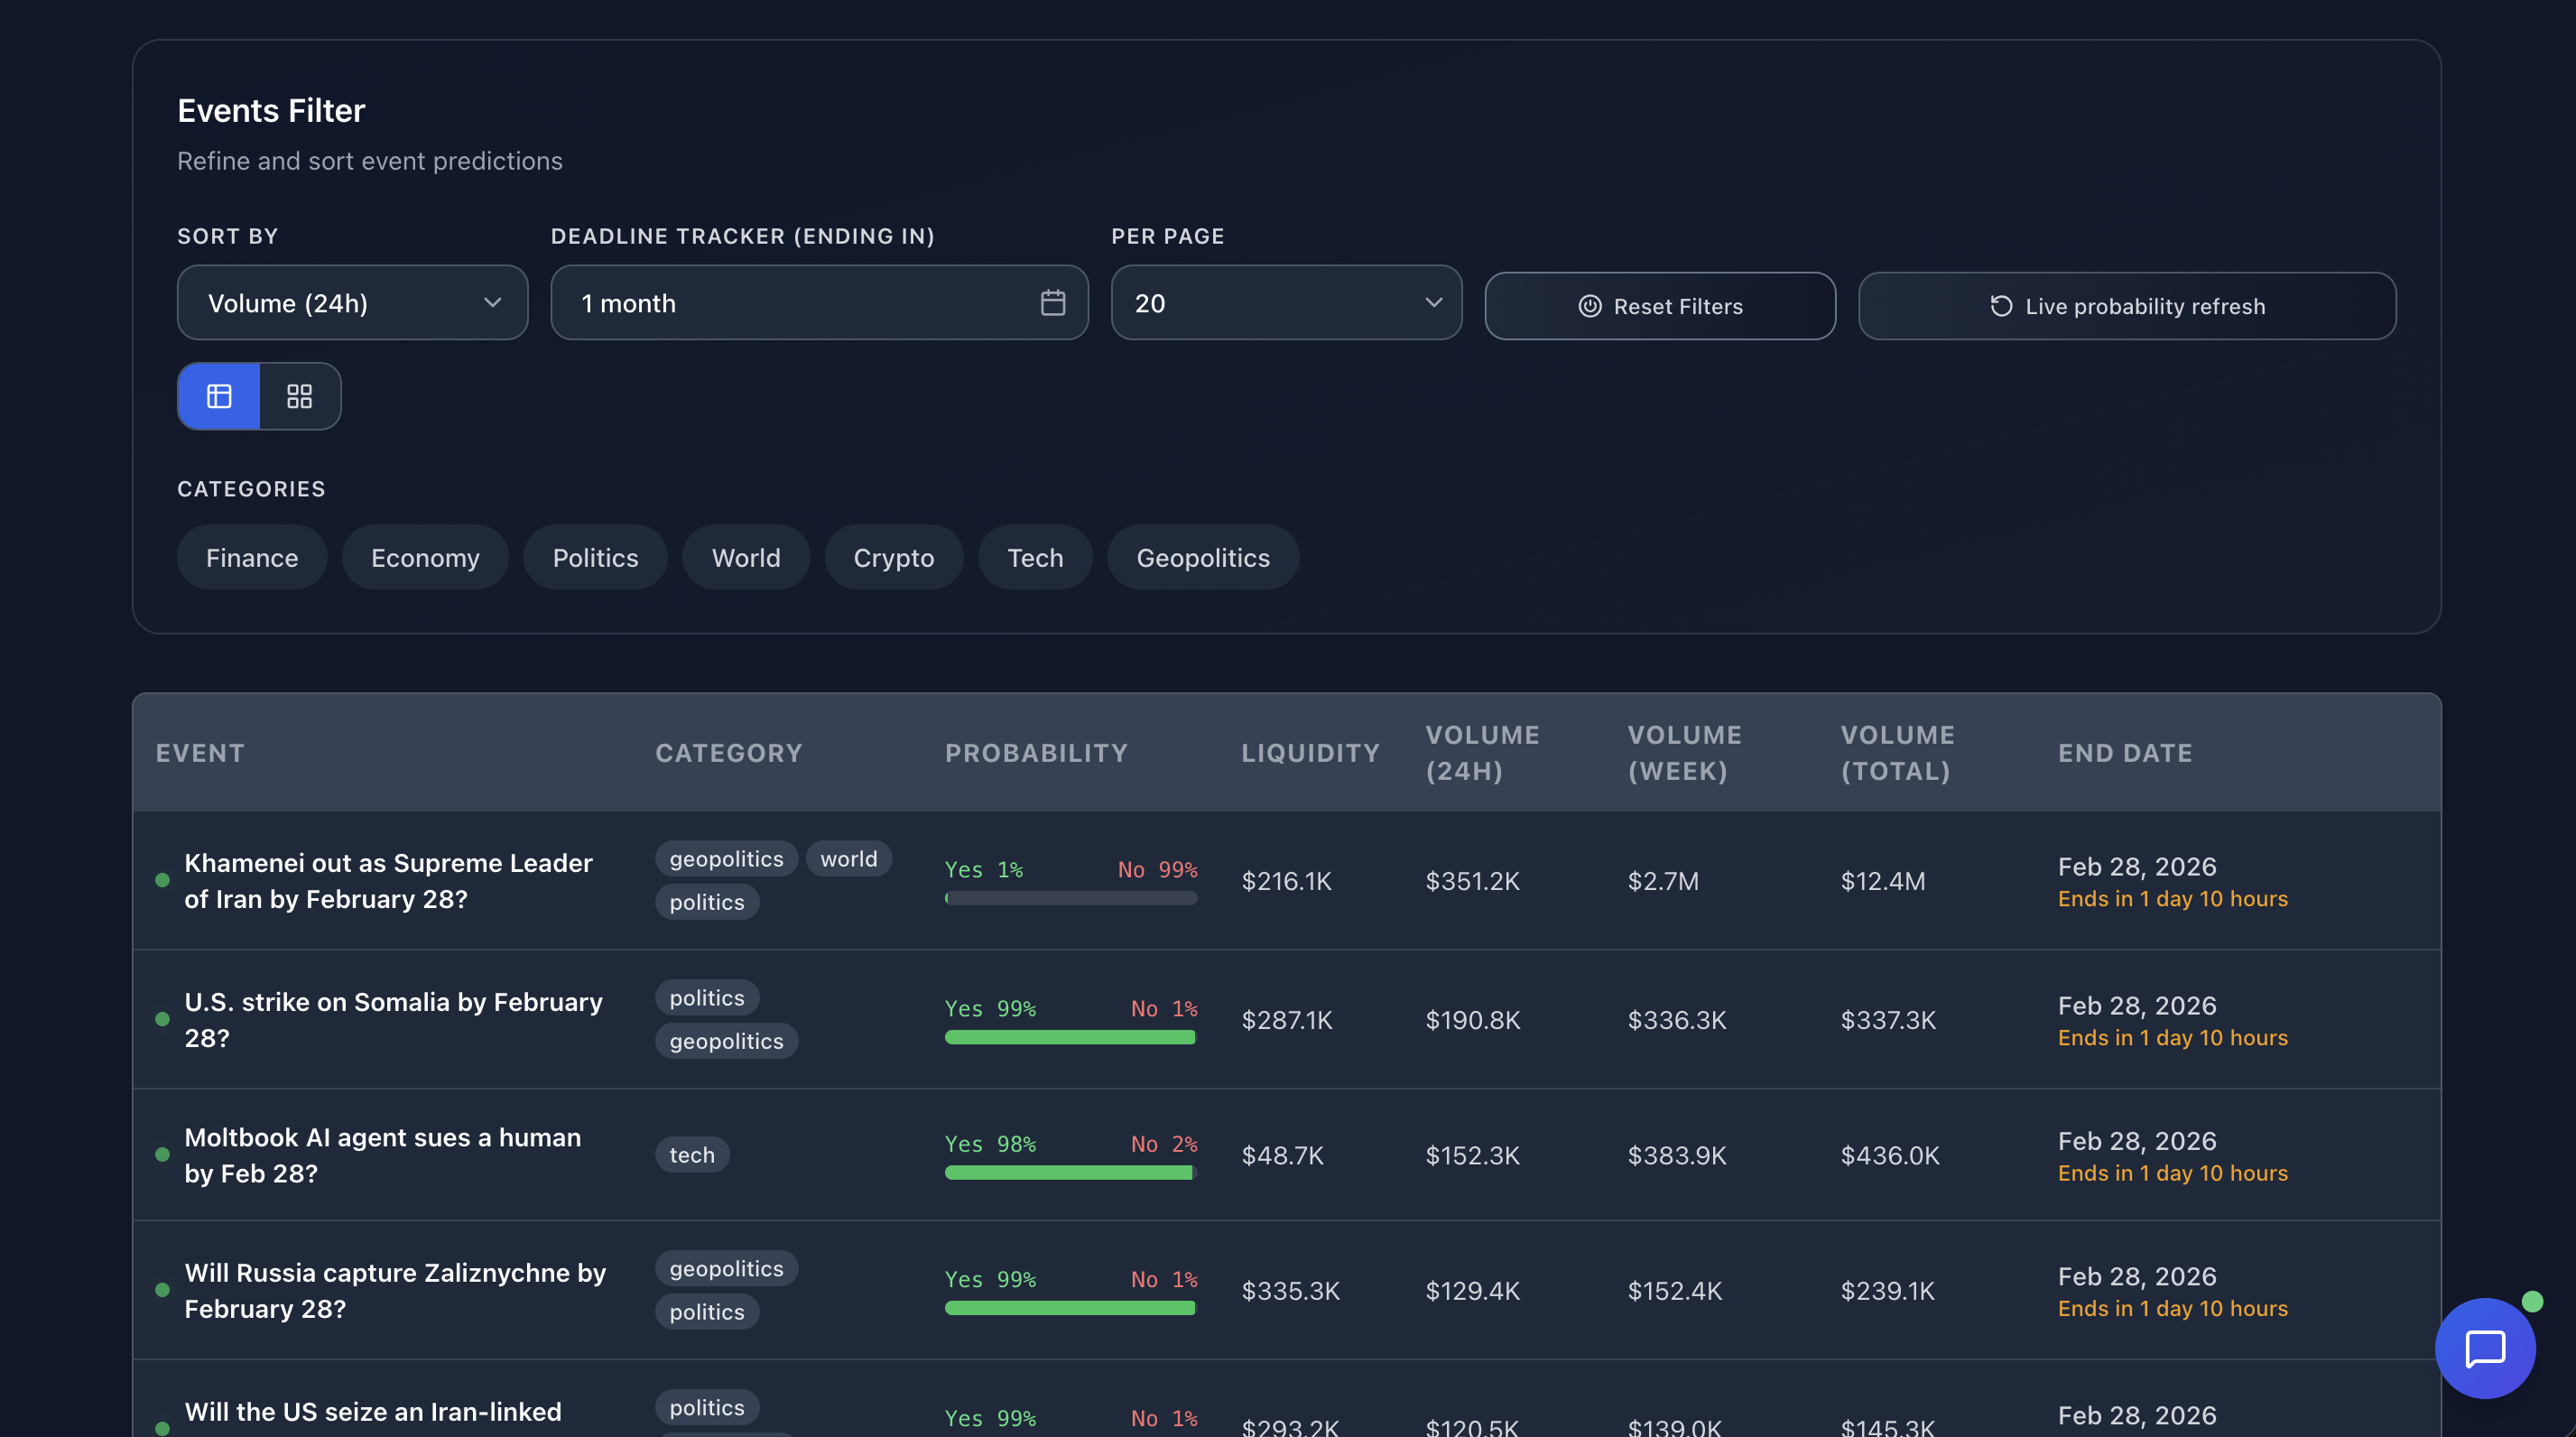The height and width of the screenshot is (1437, 2576).
Task: Open the calendar icon in Deadline Tracker
Action: tap(1052, 303)
